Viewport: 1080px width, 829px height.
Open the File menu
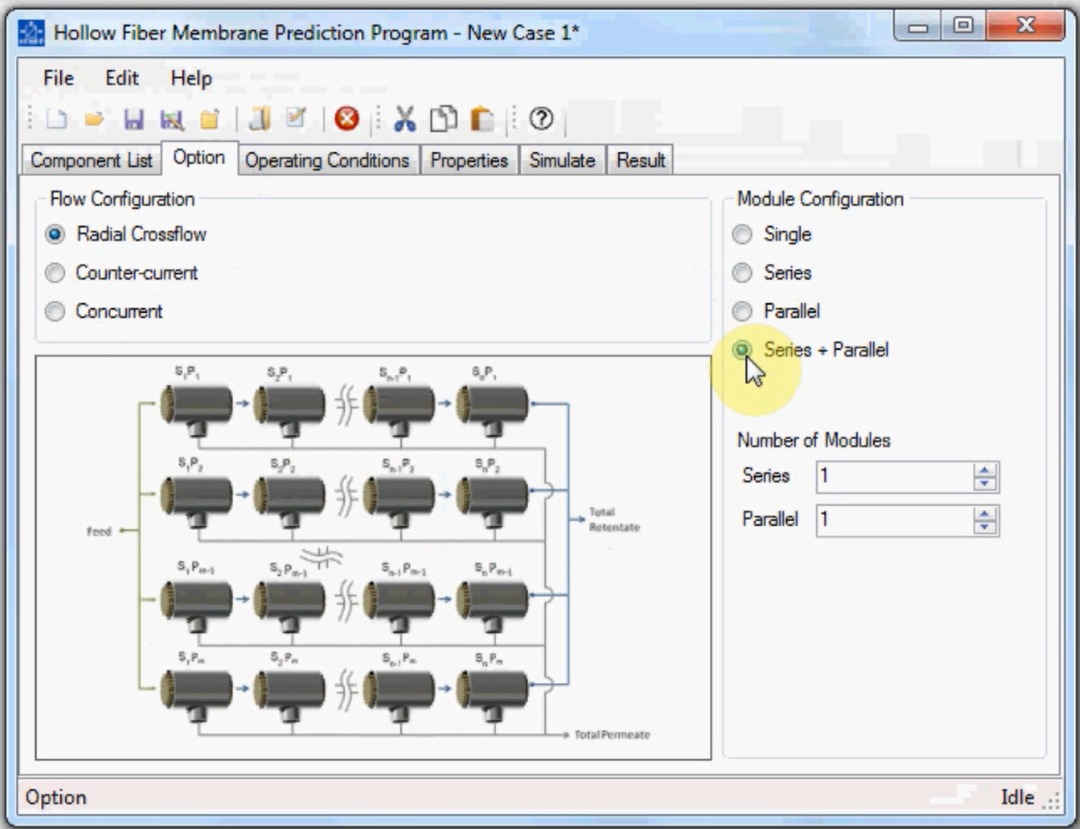point(58,78)
